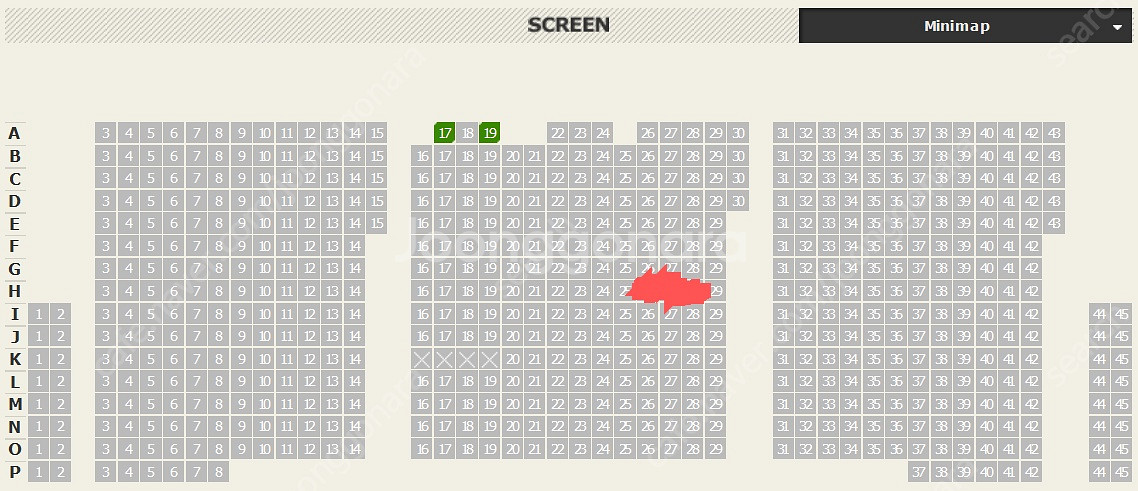Pick seat 37 in row P

pos(919,472)
